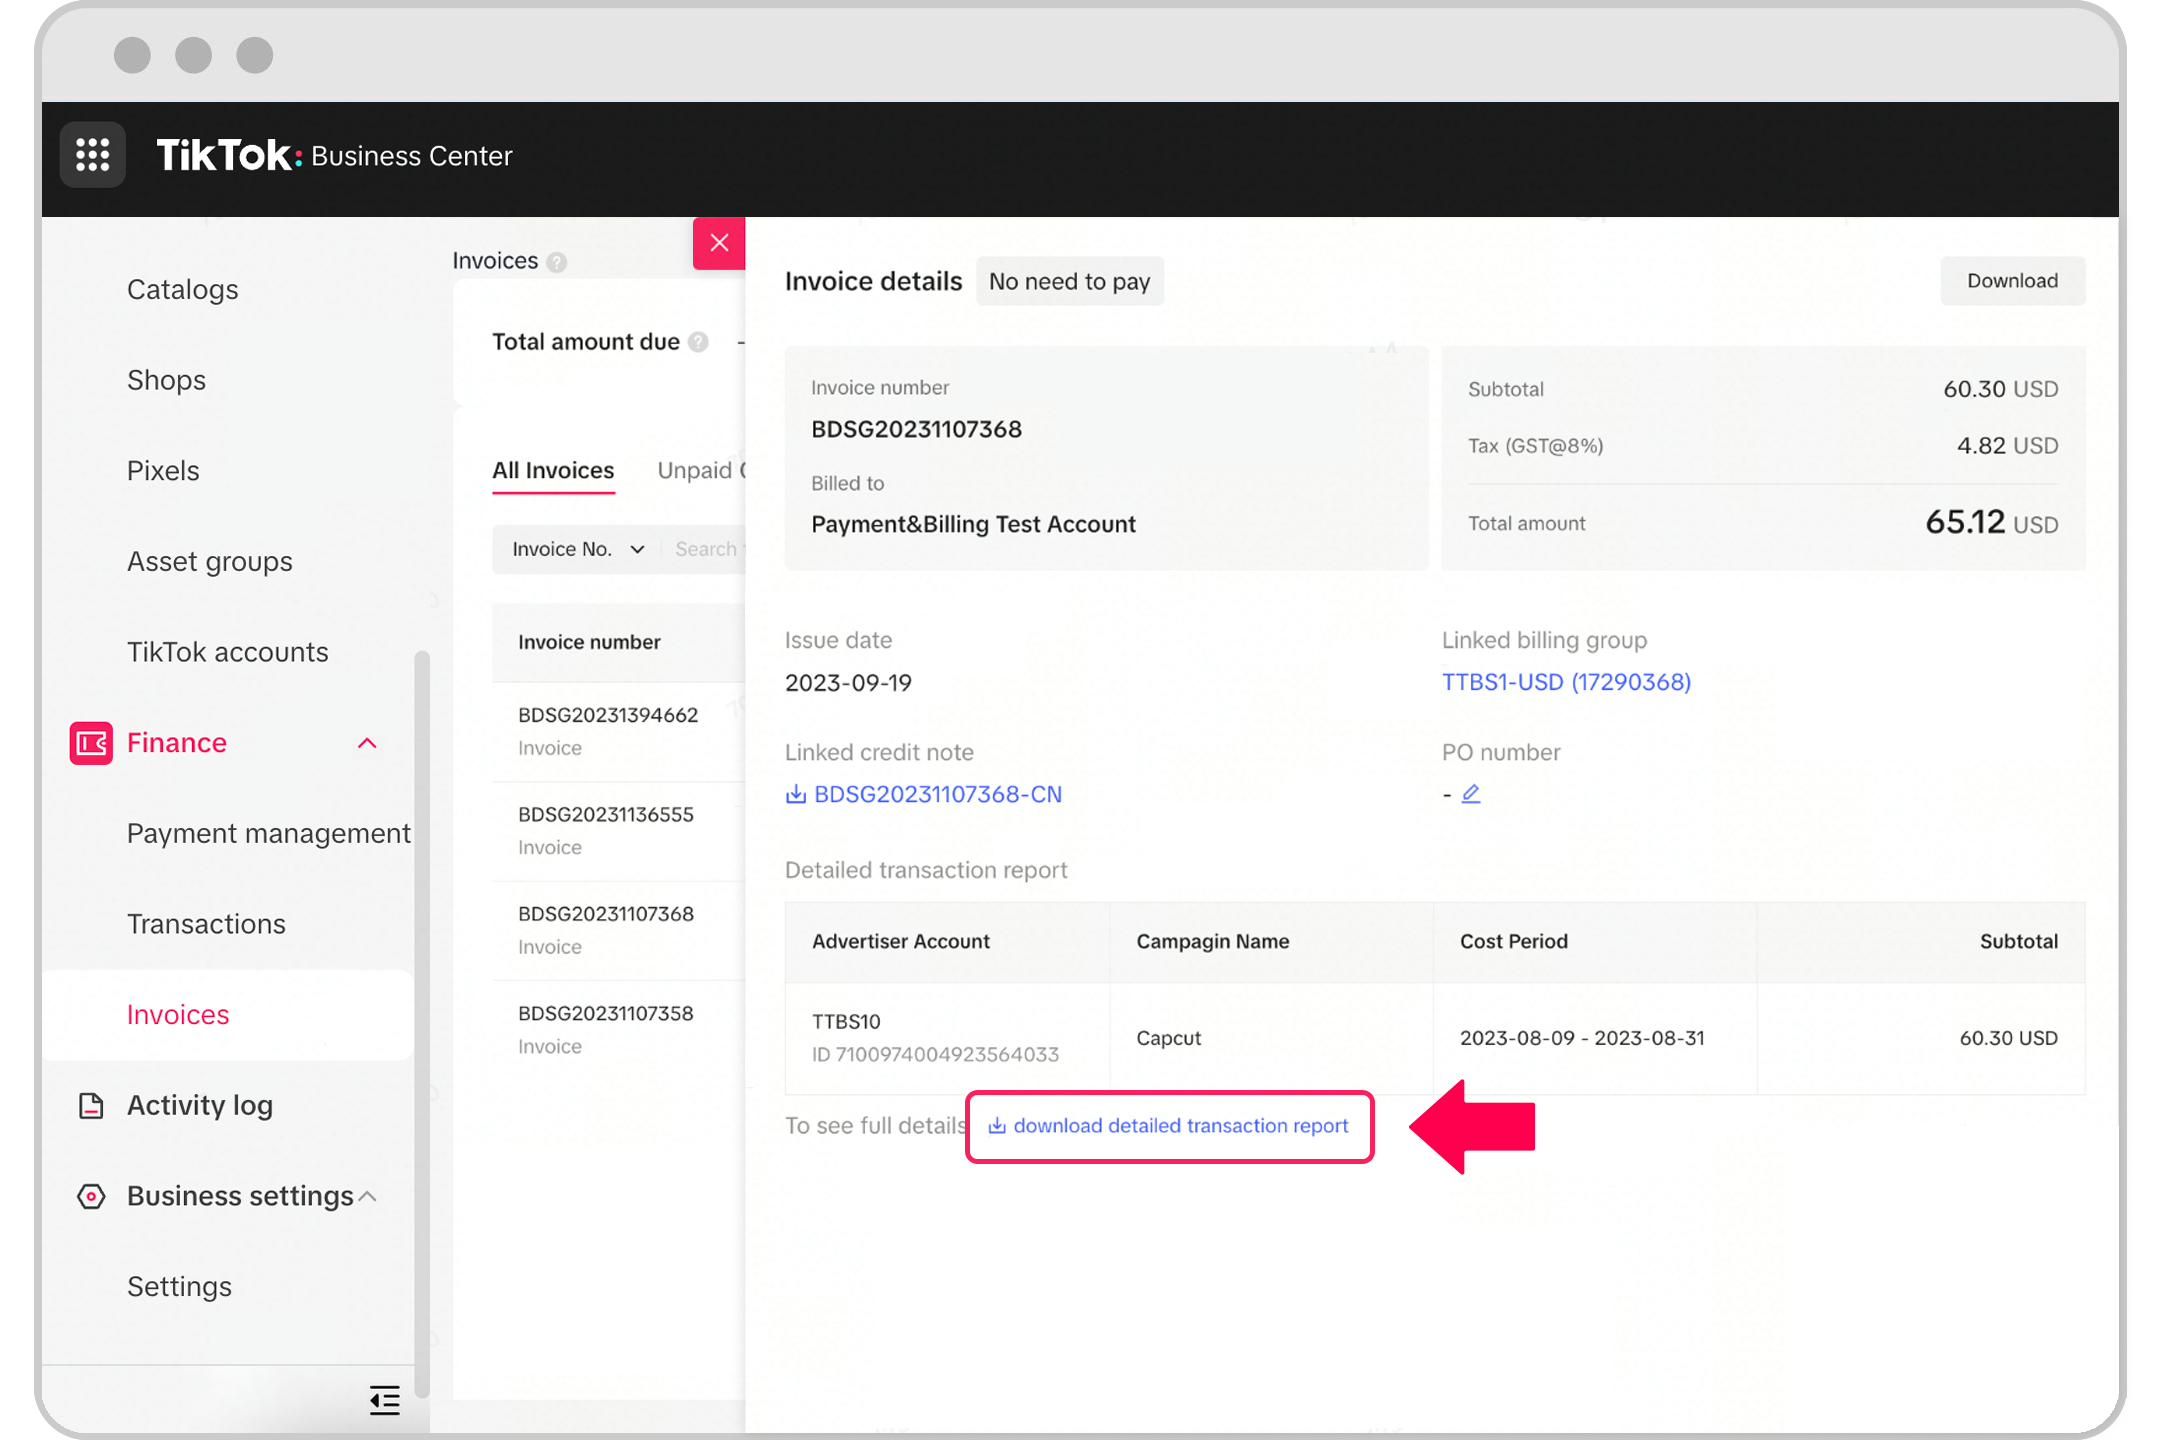Collapse the sidebar using bottom icon

[384, 1400]
